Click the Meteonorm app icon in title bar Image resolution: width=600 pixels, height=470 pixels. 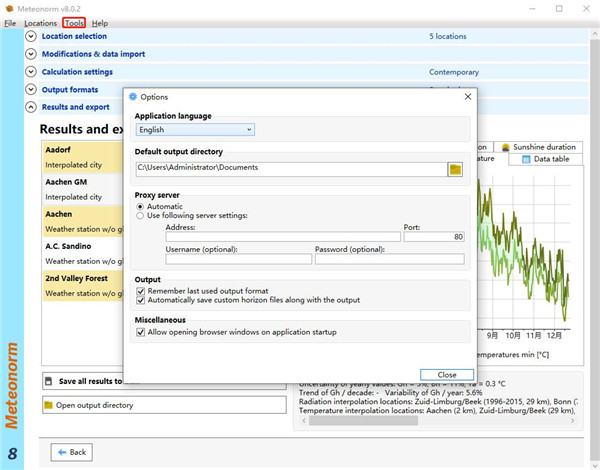pyautogui.click(x=10, y=8)
